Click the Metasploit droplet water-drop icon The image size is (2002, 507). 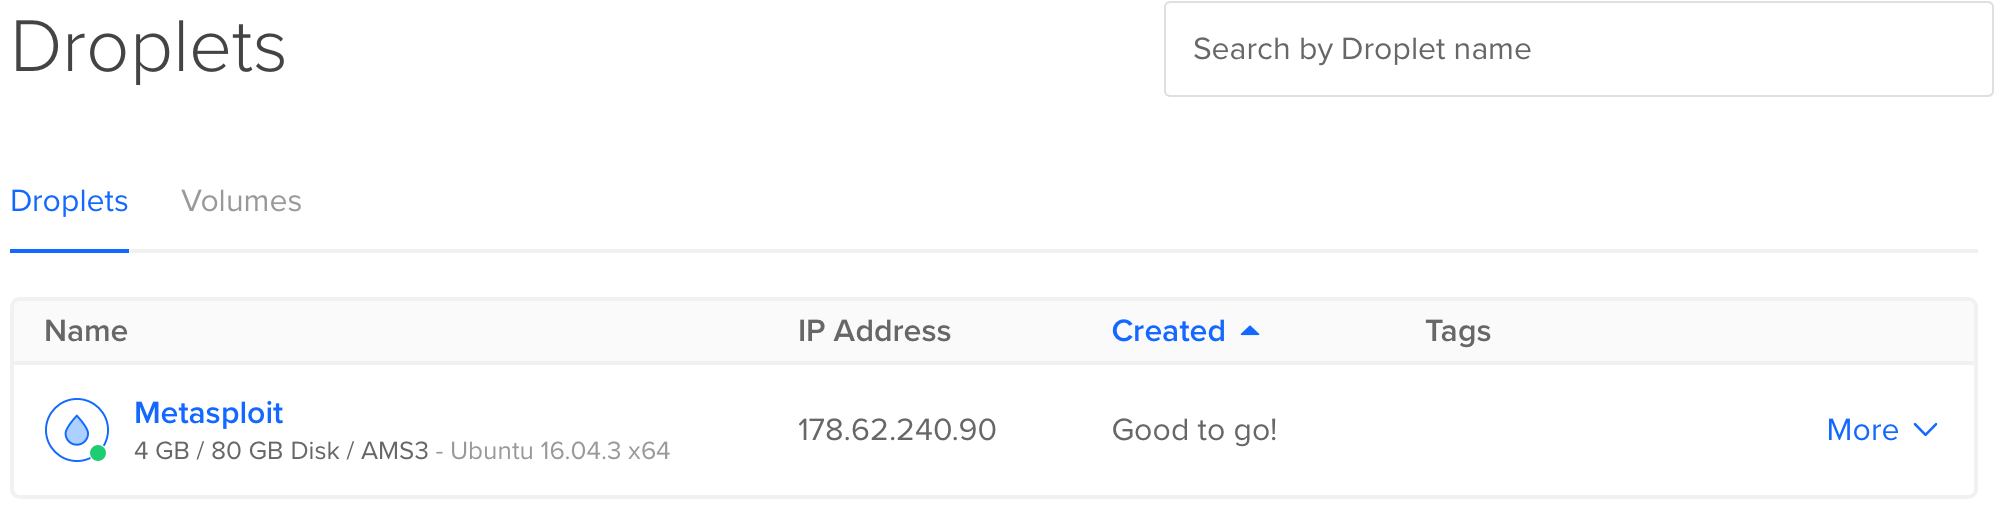(77, 430)
